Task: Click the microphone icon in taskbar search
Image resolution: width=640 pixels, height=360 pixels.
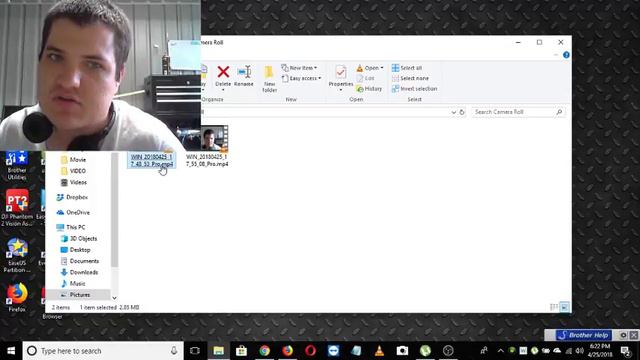Action: point(174,351)
